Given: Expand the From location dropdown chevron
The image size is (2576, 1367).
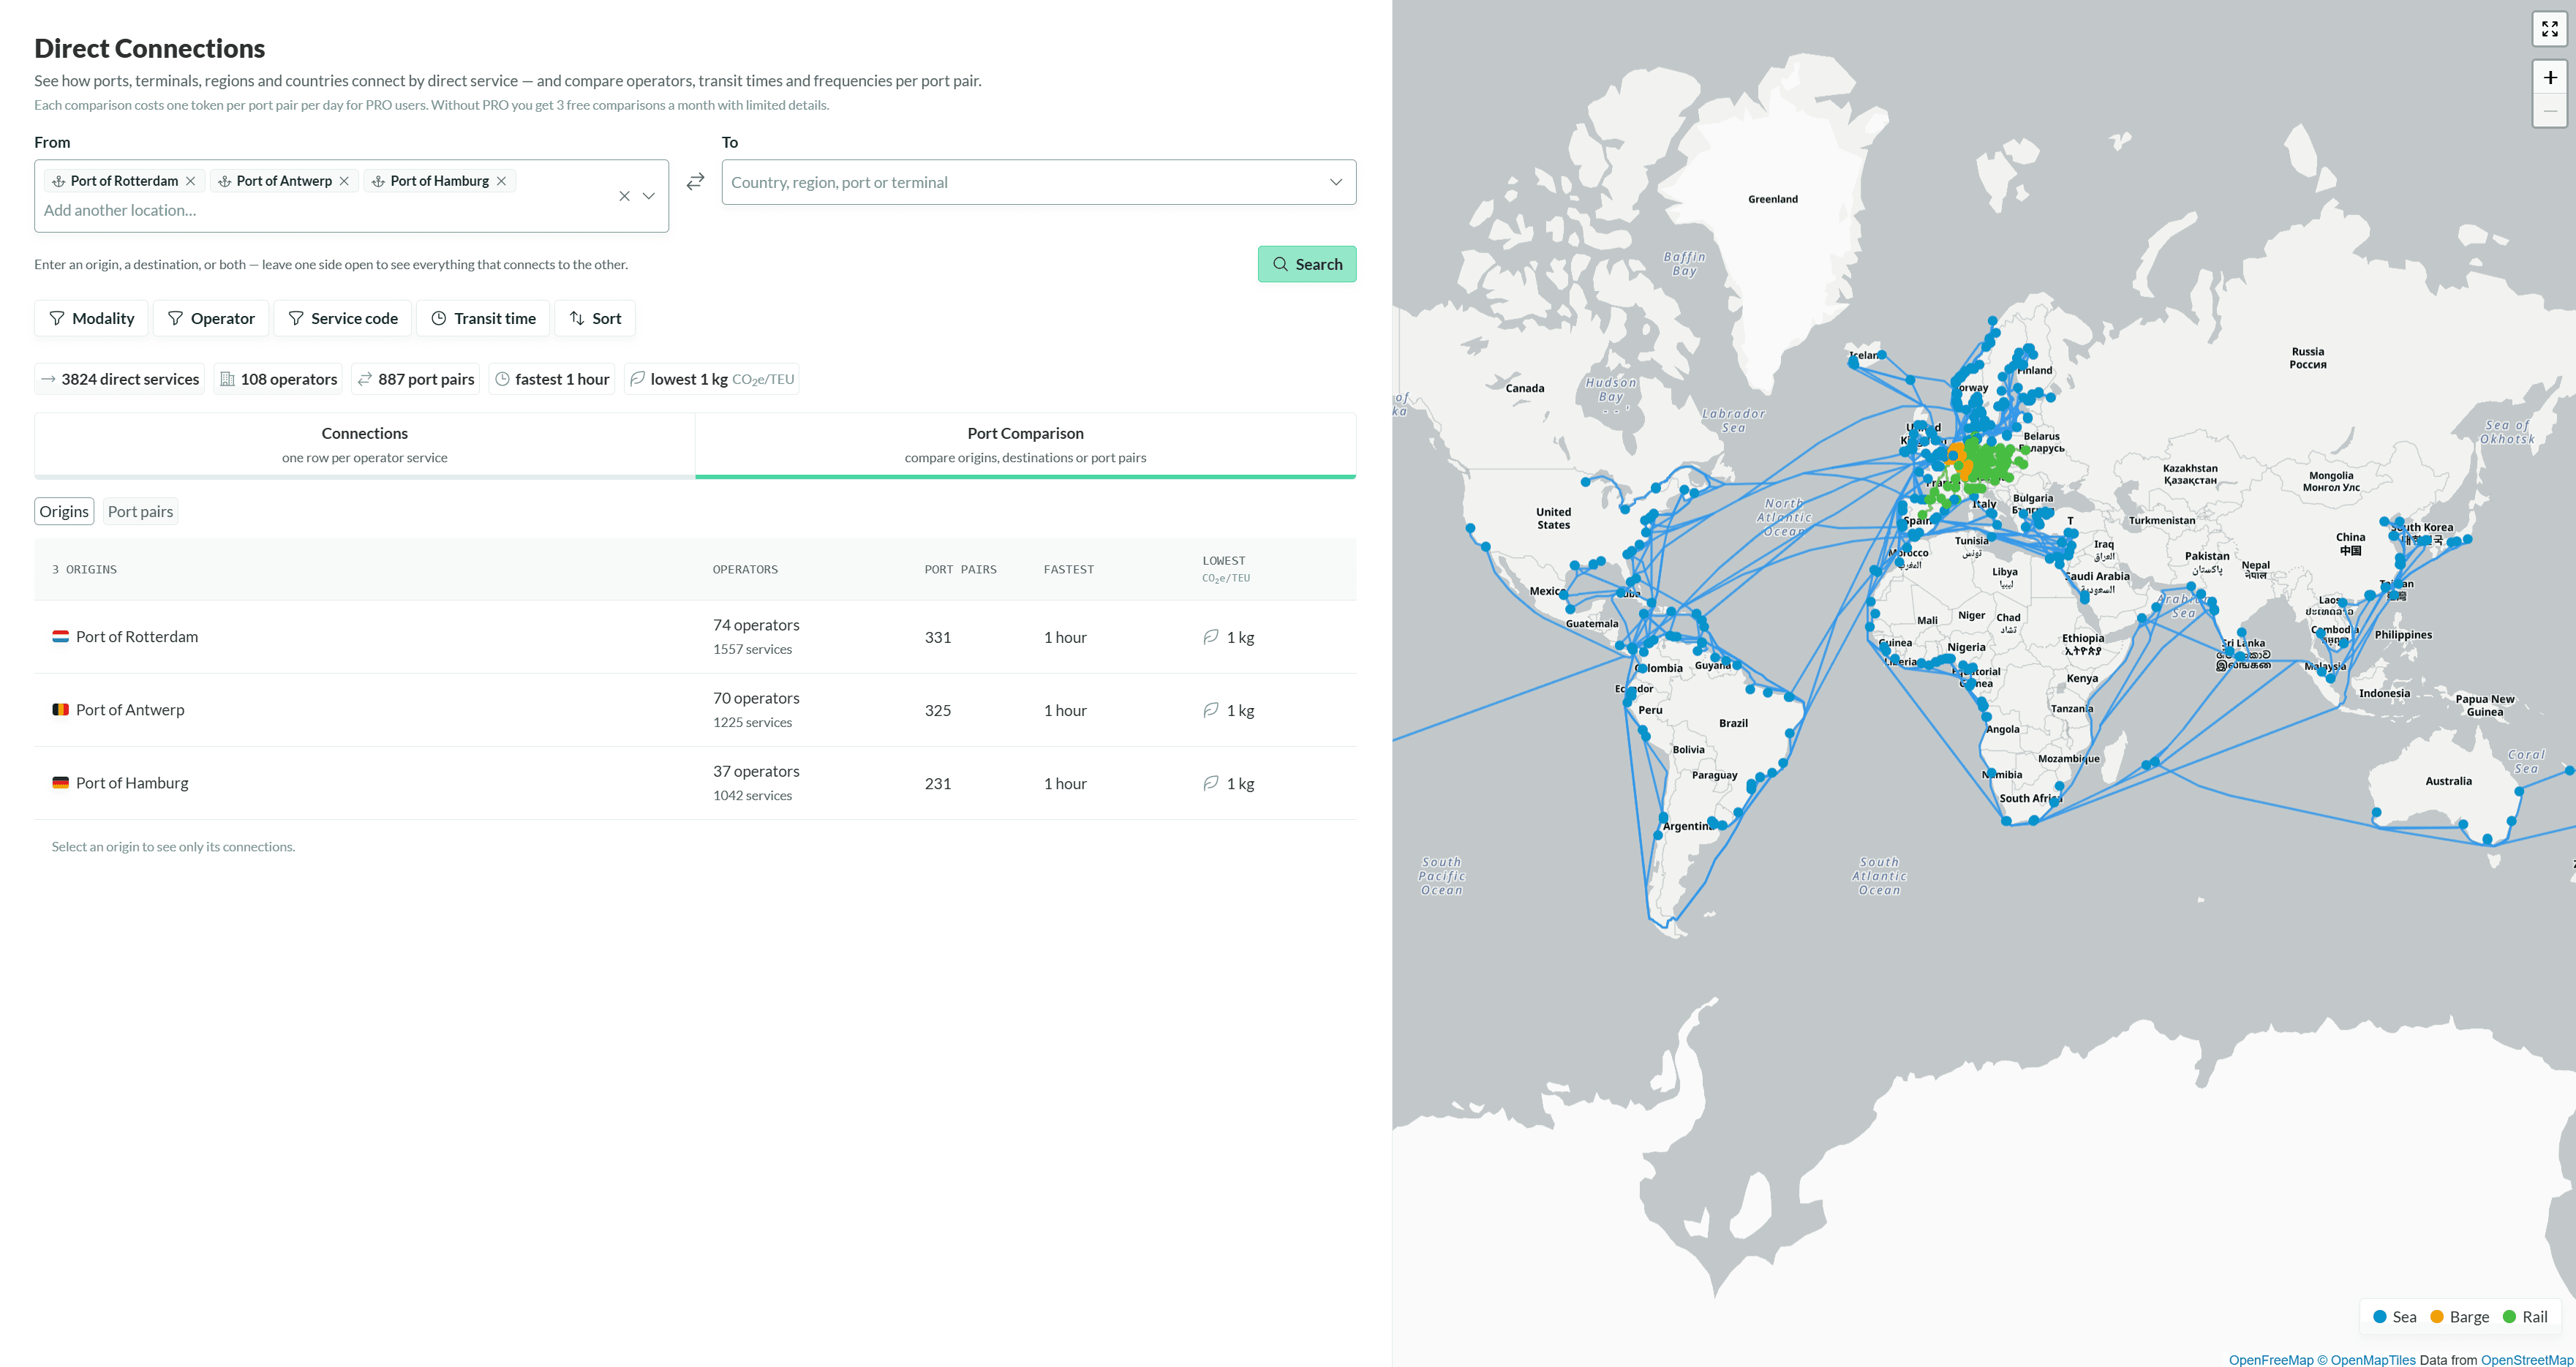Looking at the screenshot, I should 649,196.
